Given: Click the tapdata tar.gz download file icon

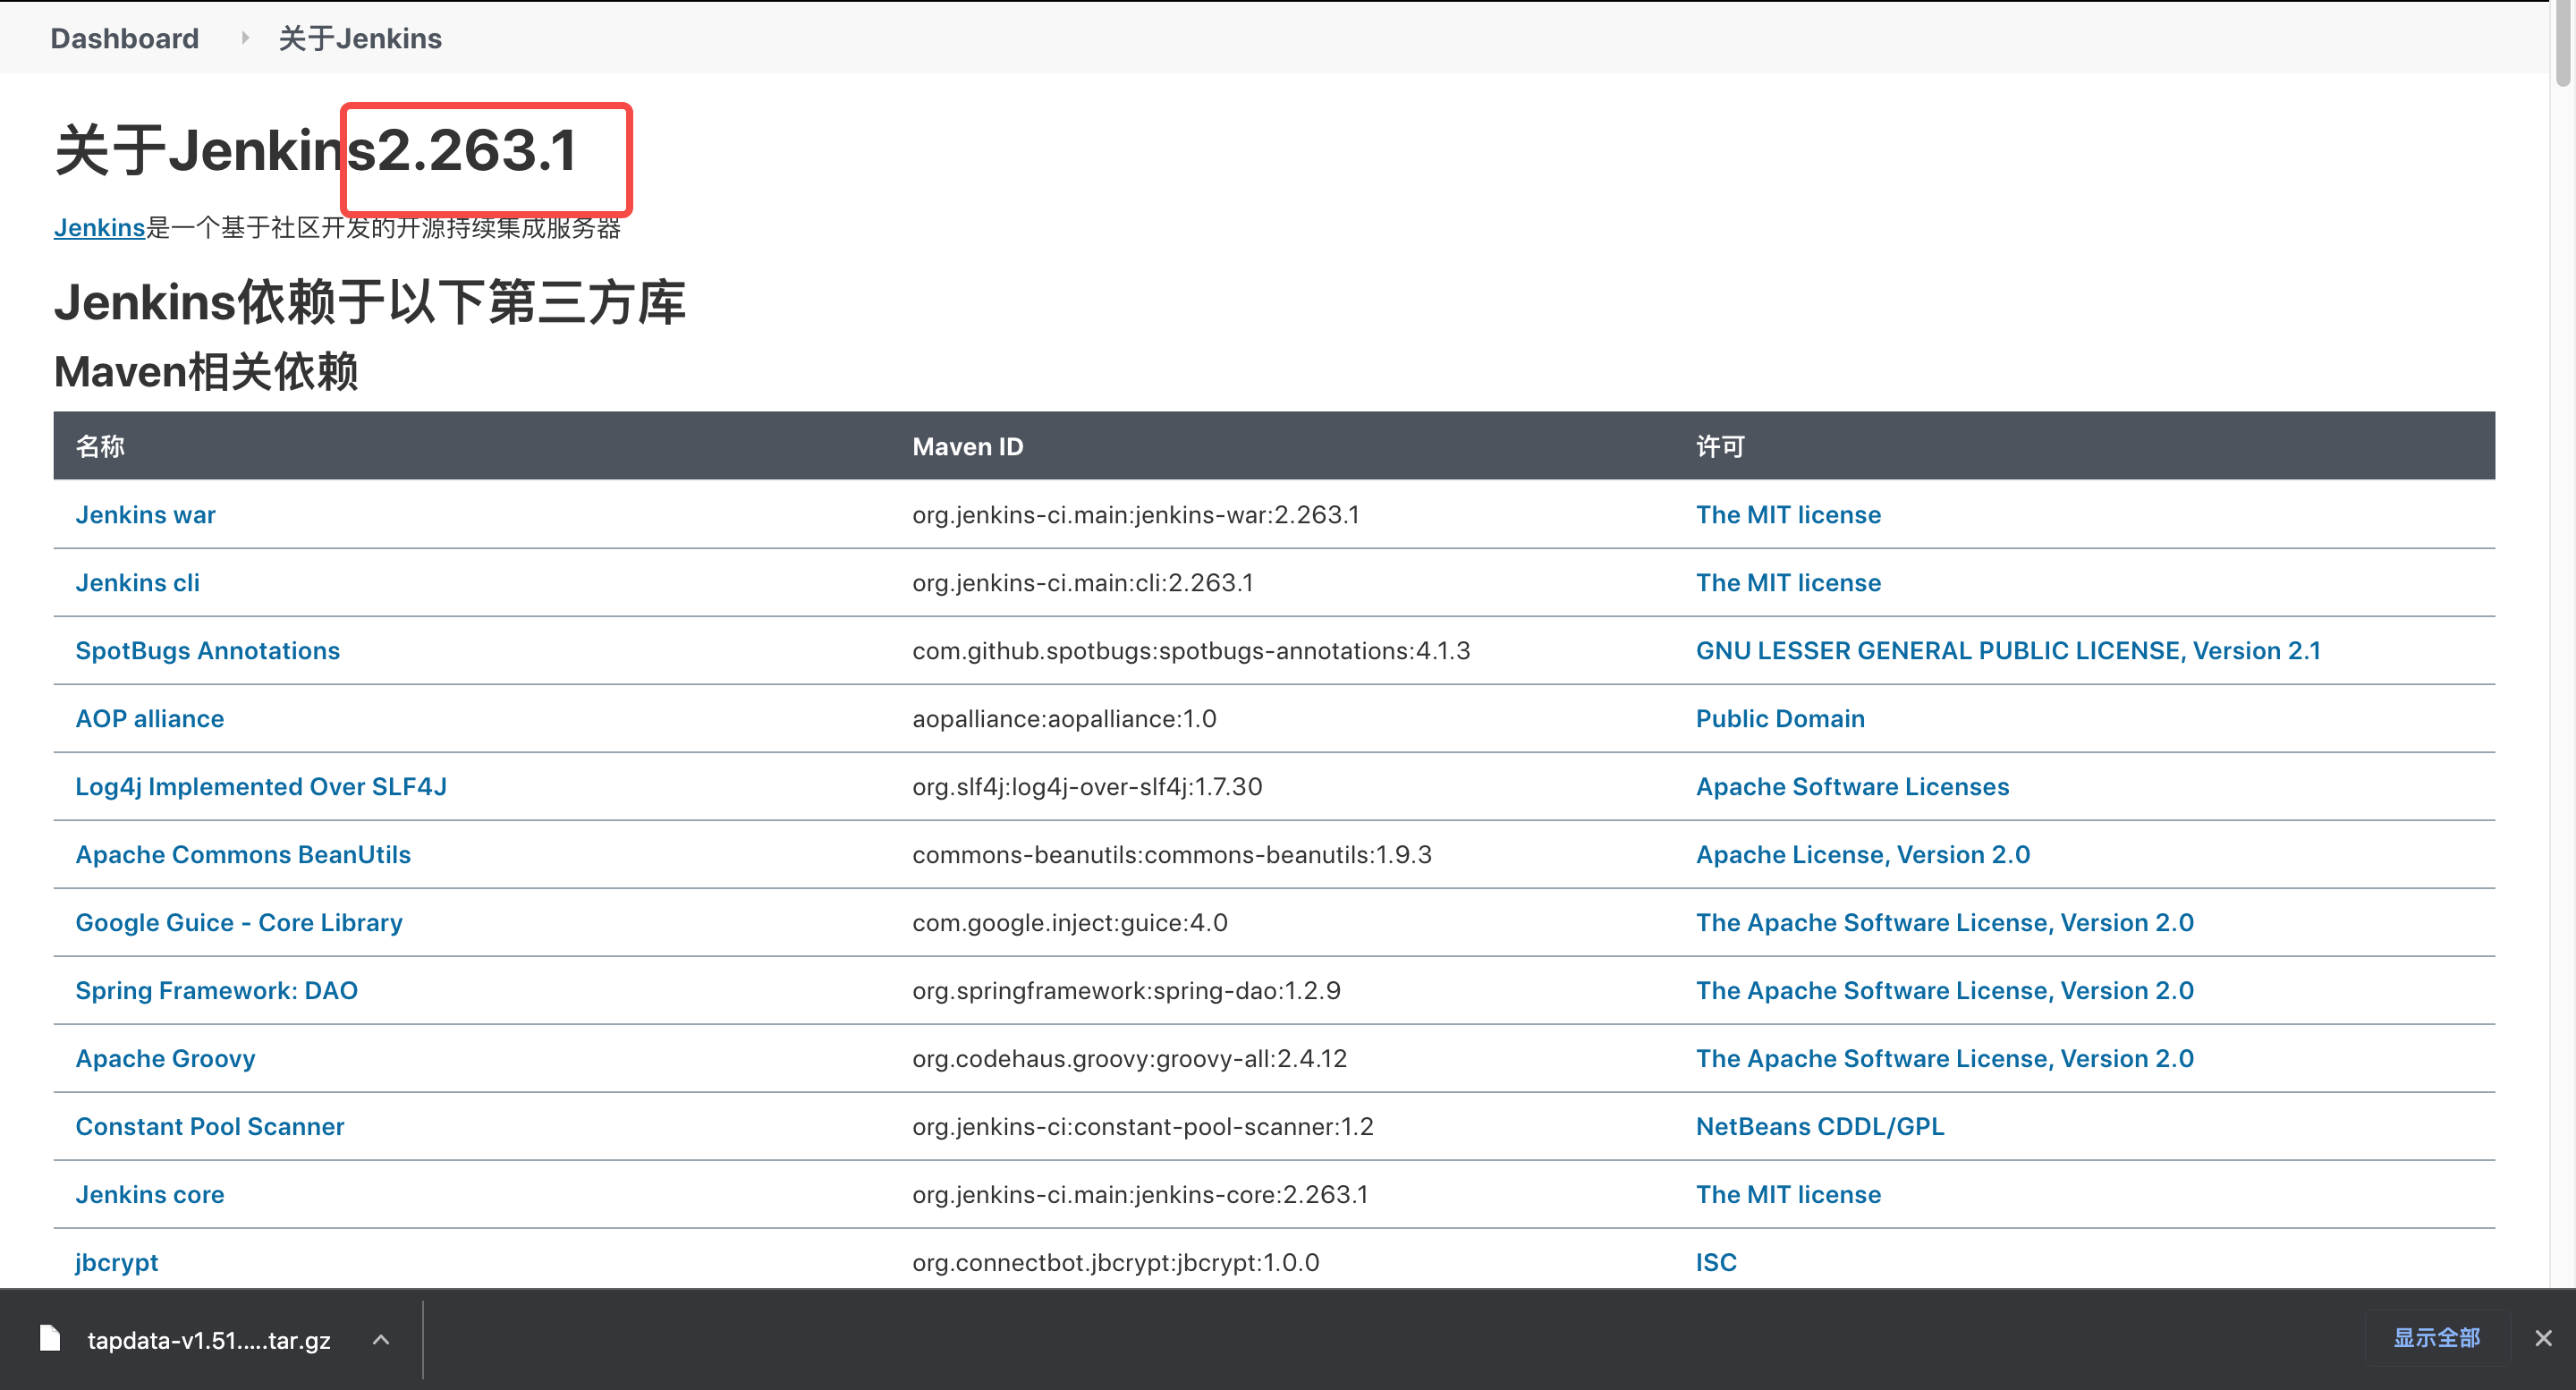Looking at the screenshot, I should click(x=50, y=1338).
